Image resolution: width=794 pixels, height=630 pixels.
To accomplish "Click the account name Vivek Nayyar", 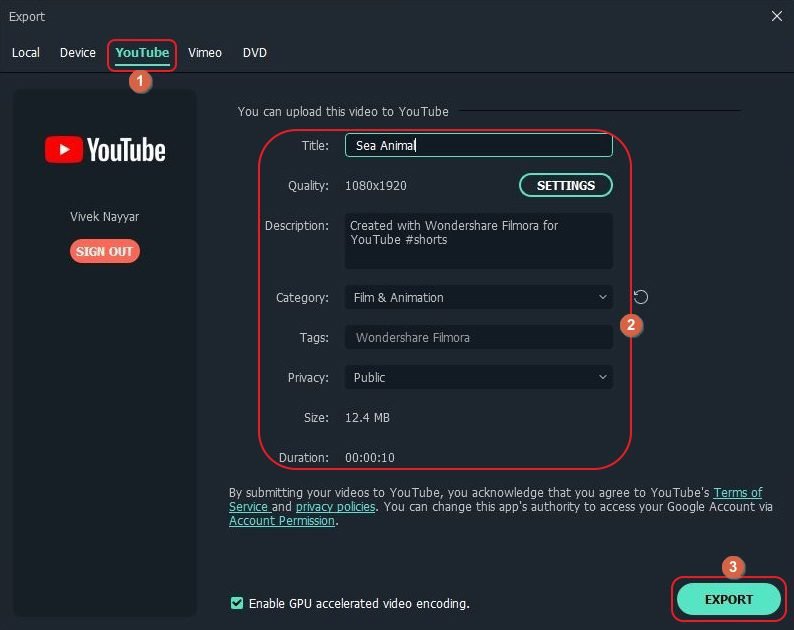I will [104, 217].
